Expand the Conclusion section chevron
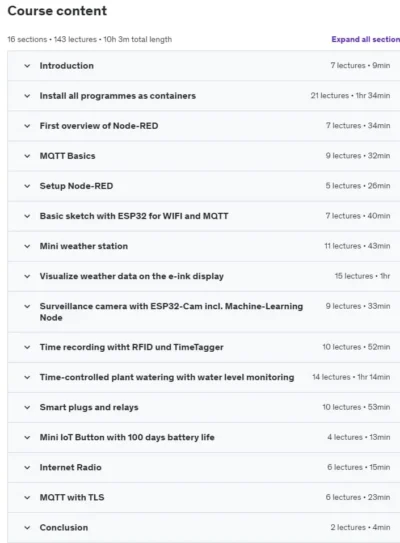Viewport: 400px width, 543px height. point(27,528)
